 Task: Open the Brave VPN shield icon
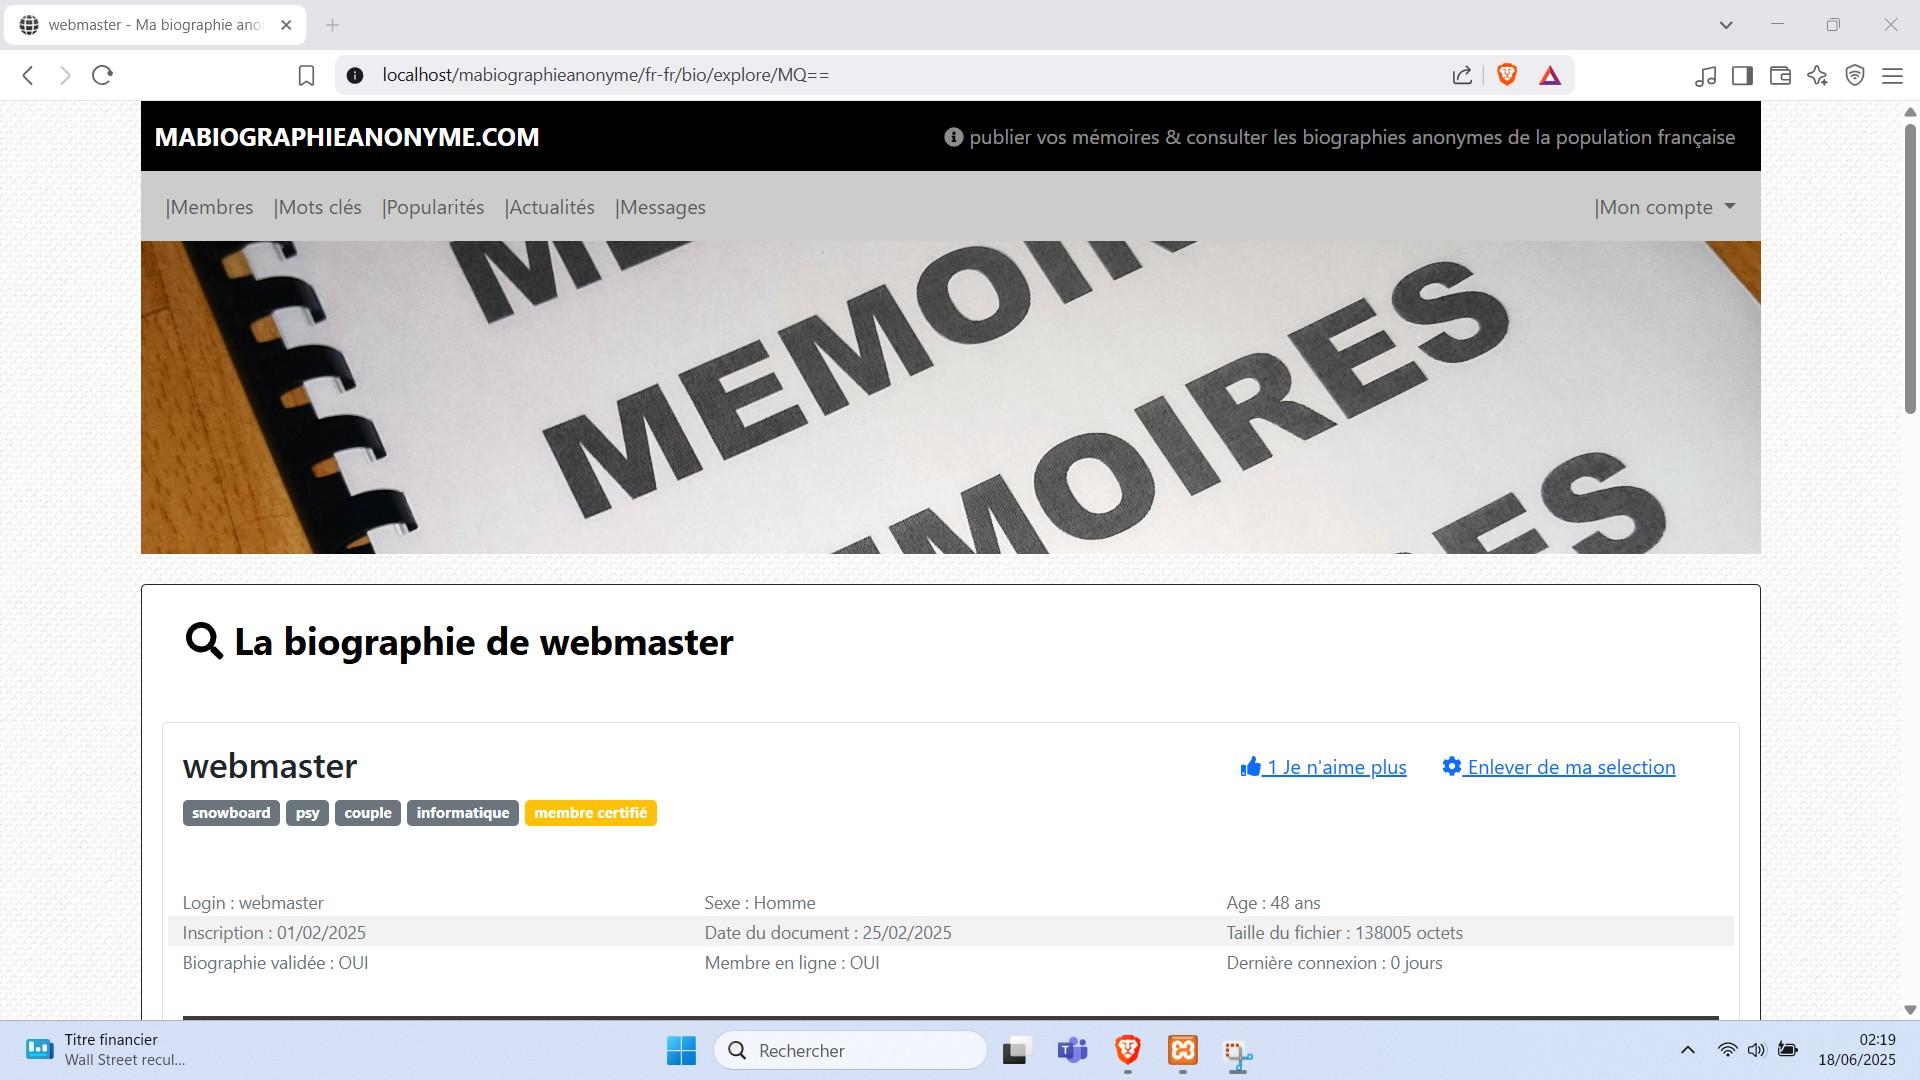click(x=1855, y=75)
